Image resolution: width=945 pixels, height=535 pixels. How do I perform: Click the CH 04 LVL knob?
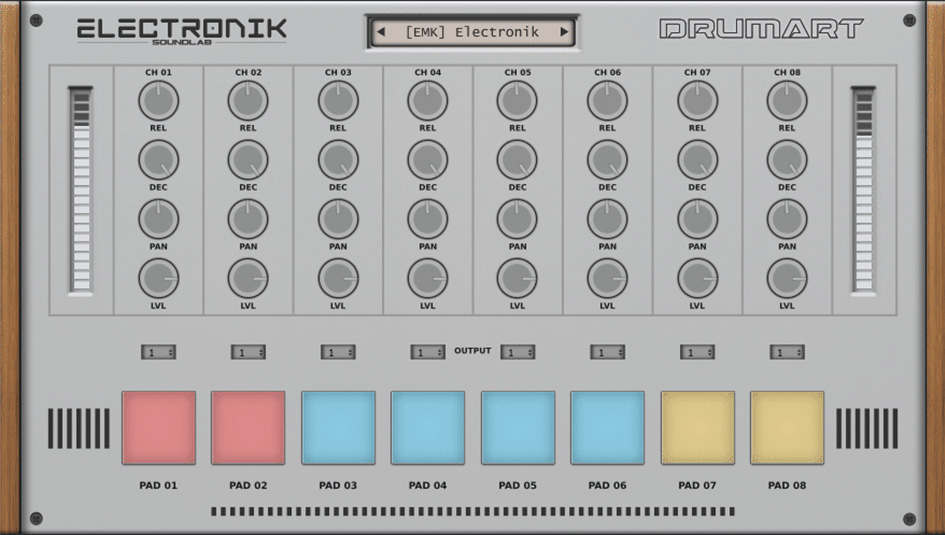coord(428,279)
